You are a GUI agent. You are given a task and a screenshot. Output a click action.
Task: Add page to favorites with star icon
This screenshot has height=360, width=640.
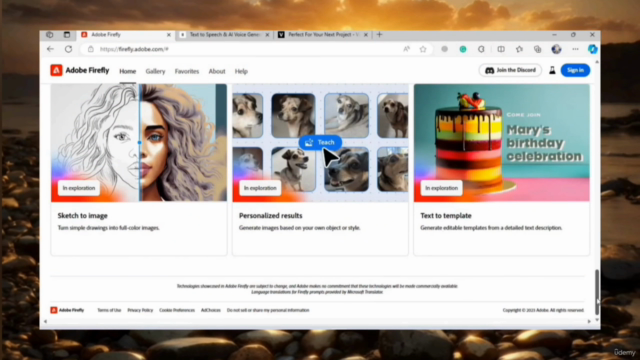point(423,49)
